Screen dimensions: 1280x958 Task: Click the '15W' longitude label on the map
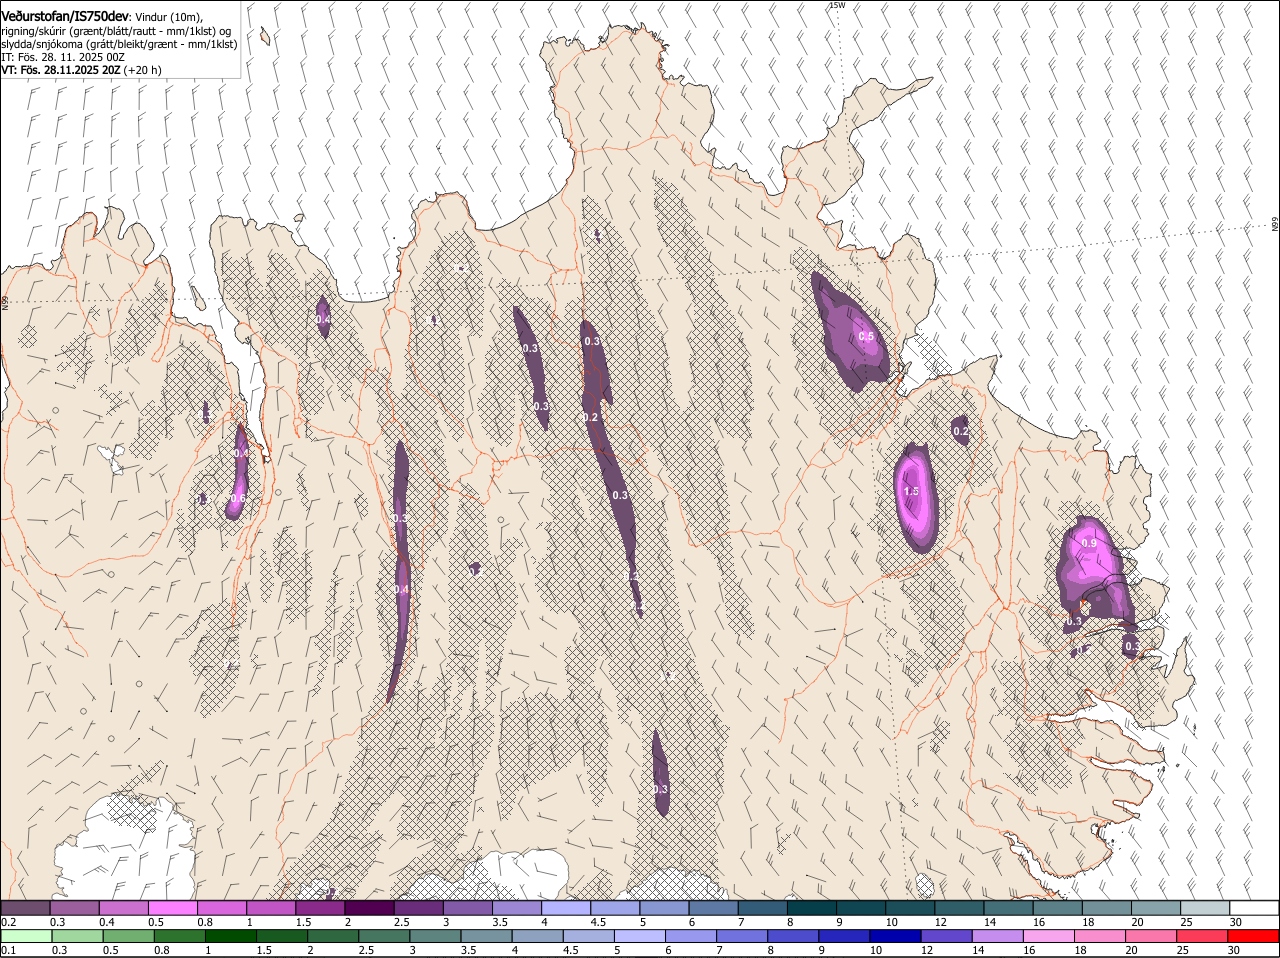click(837, 5)
